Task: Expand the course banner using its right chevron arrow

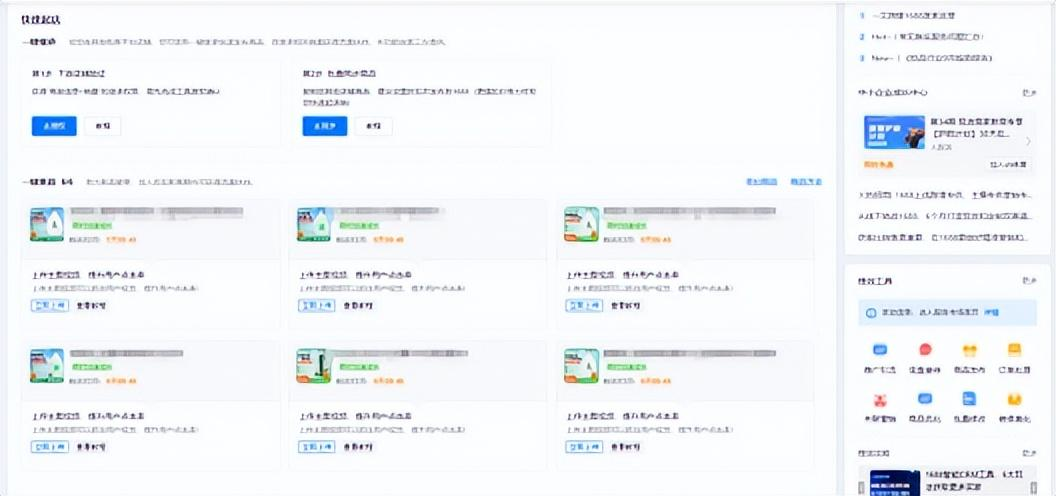Action: pos(1028,141)
